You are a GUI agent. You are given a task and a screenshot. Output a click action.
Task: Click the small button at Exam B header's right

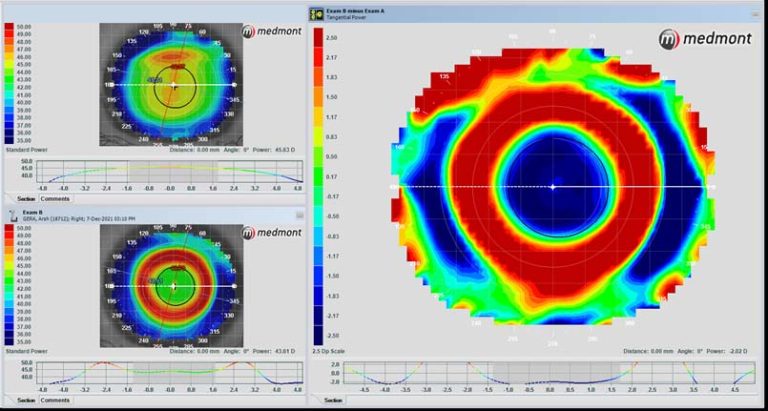pyautogui.click(x=301, y=214)
